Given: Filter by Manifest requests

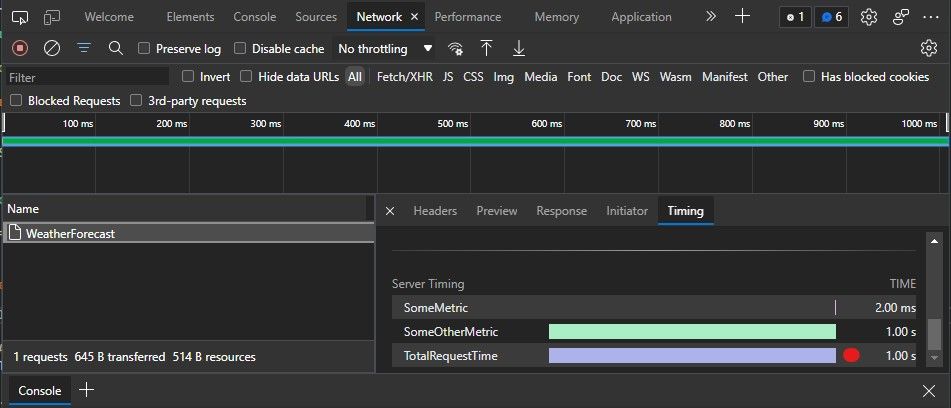Looking at the screenshot, I should point(725,76).
